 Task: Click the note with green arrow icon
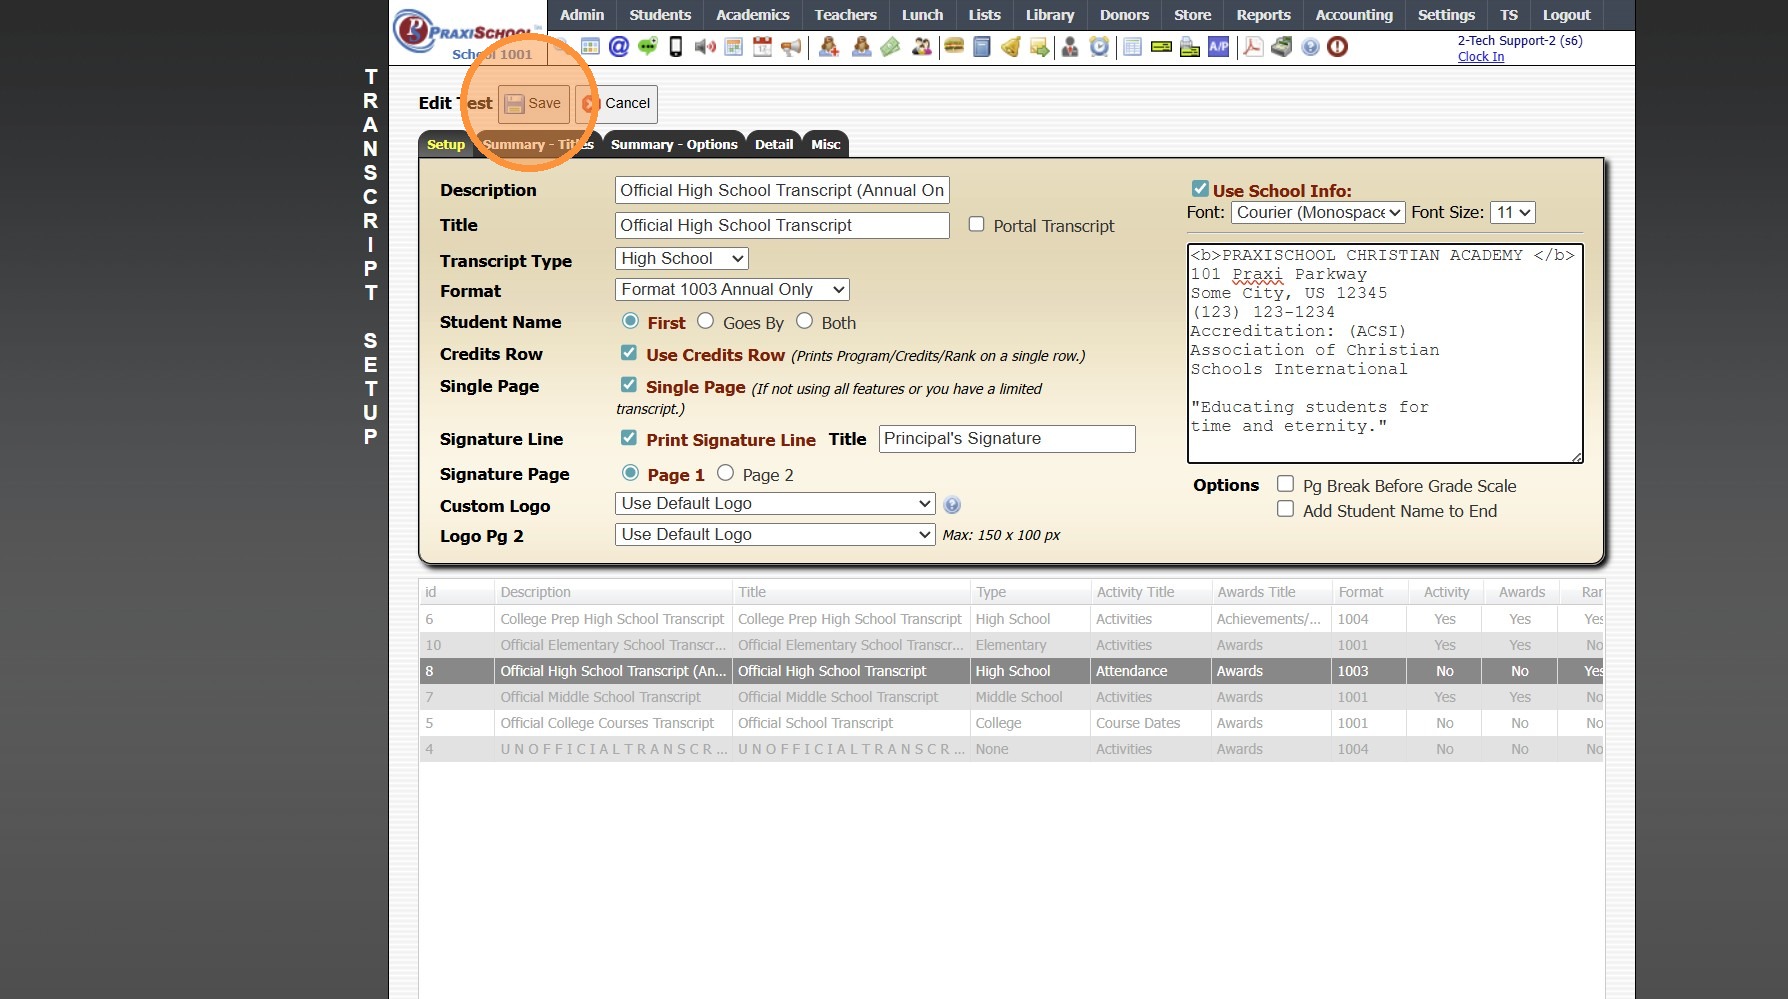[1040, 47]
